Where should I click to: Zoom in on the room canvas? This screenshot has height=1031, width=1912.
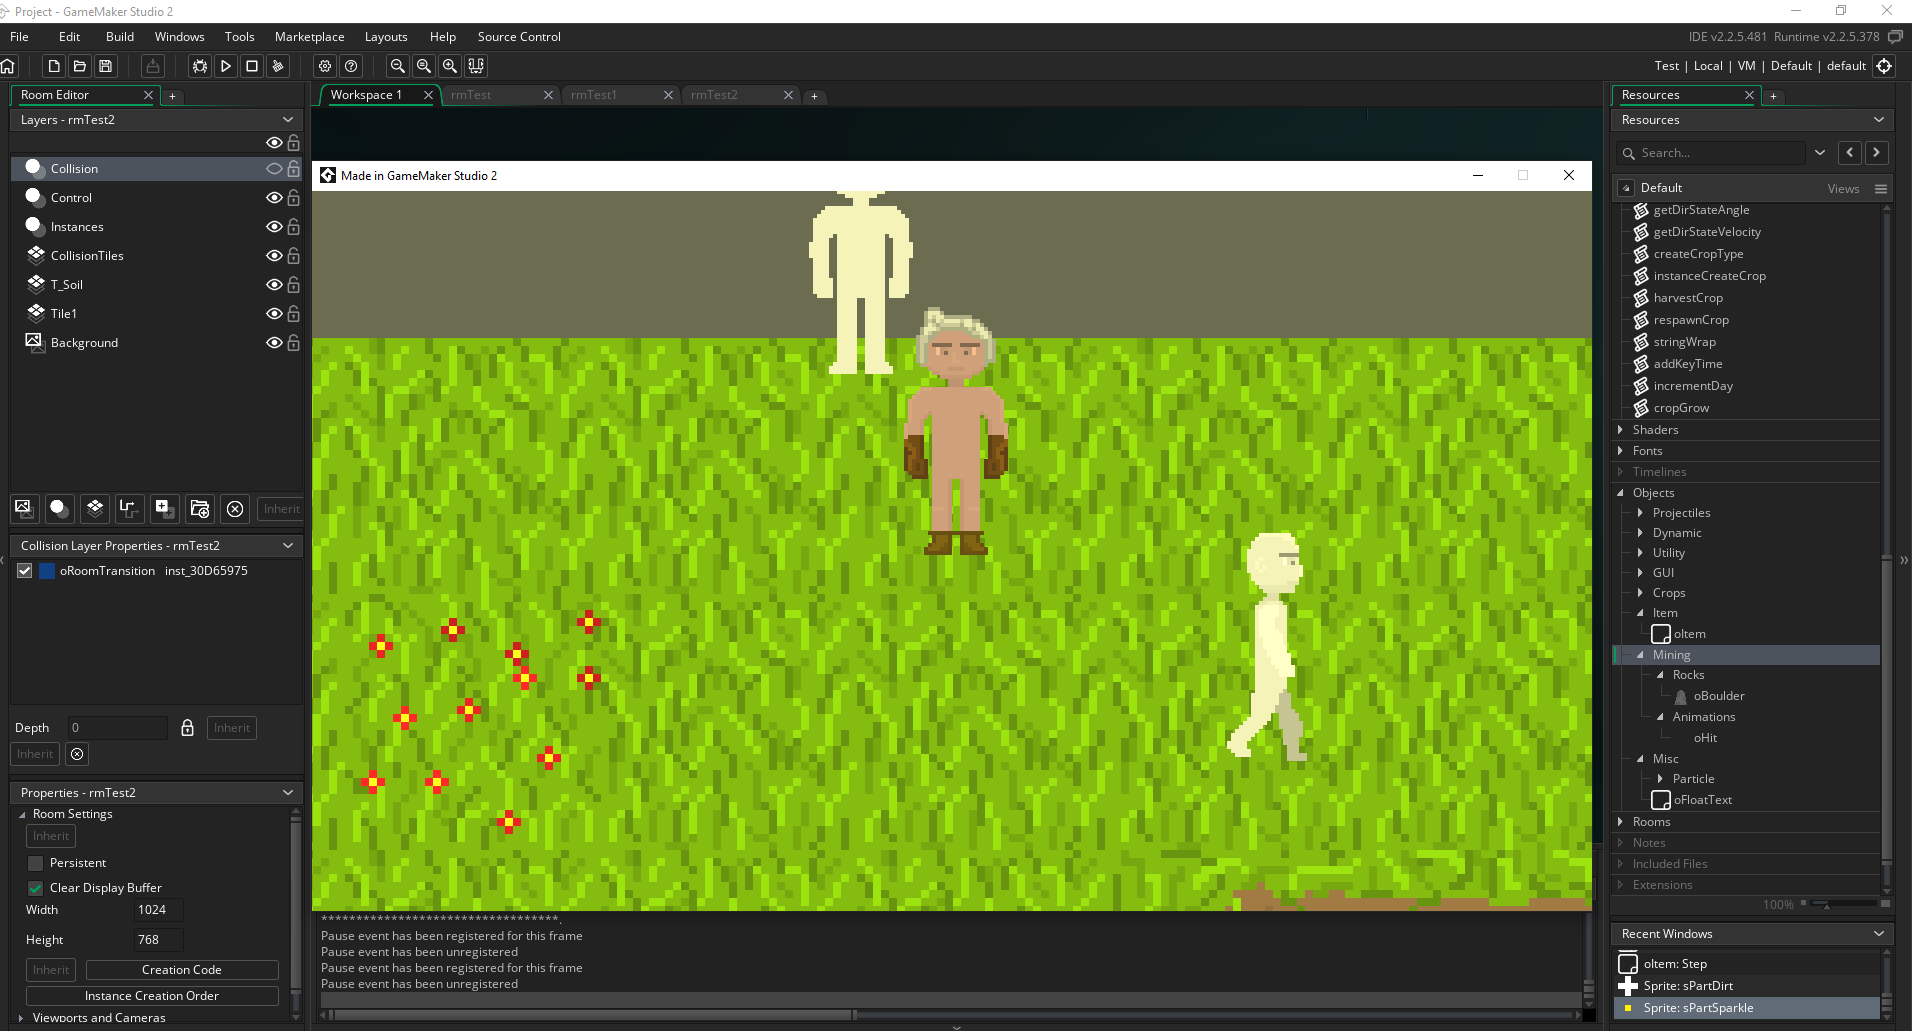coord(450,66)
